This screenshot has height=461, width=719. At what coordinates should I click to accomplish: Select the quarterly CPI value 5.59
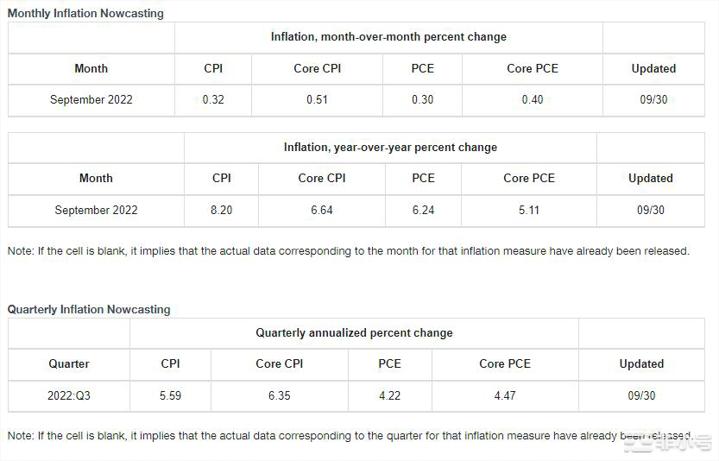[171, 396]
